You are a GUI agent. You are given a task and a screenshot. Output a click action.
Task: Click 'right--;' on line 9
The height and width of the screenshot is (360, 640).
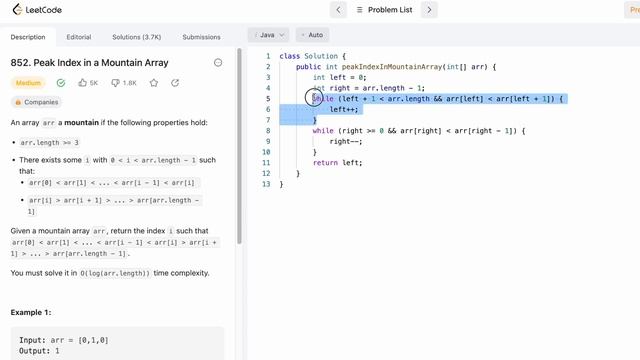[x=346, y=141]
